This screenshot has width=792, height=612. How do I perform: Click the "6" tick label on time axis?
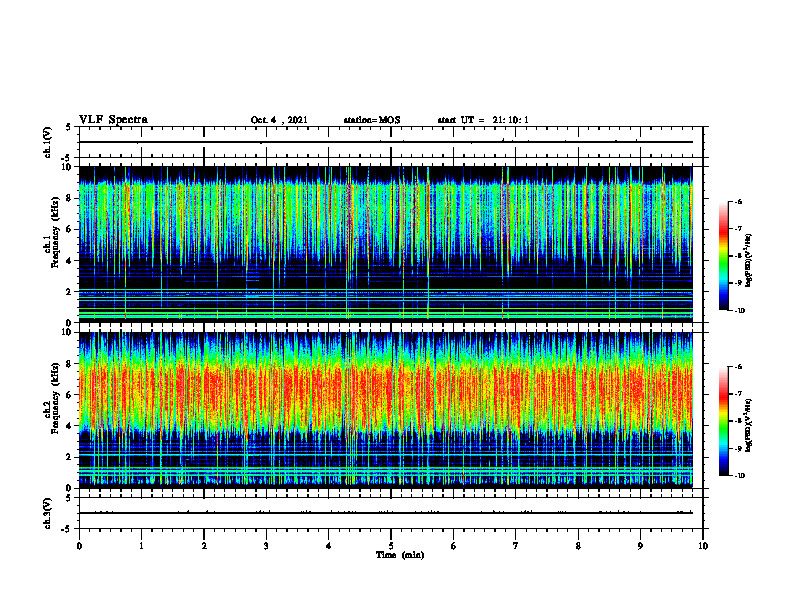click(x=454, y=546)
